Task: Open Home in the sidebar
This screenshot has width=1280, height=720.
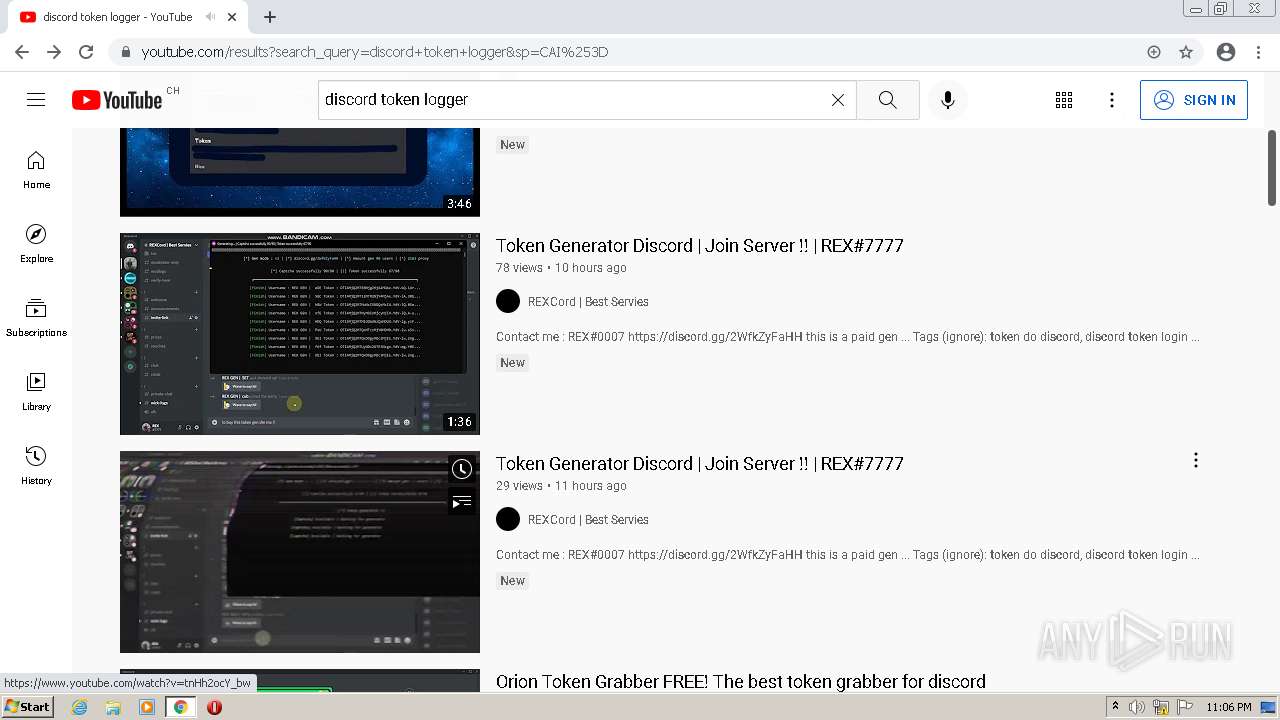Action: coord(36,170)
